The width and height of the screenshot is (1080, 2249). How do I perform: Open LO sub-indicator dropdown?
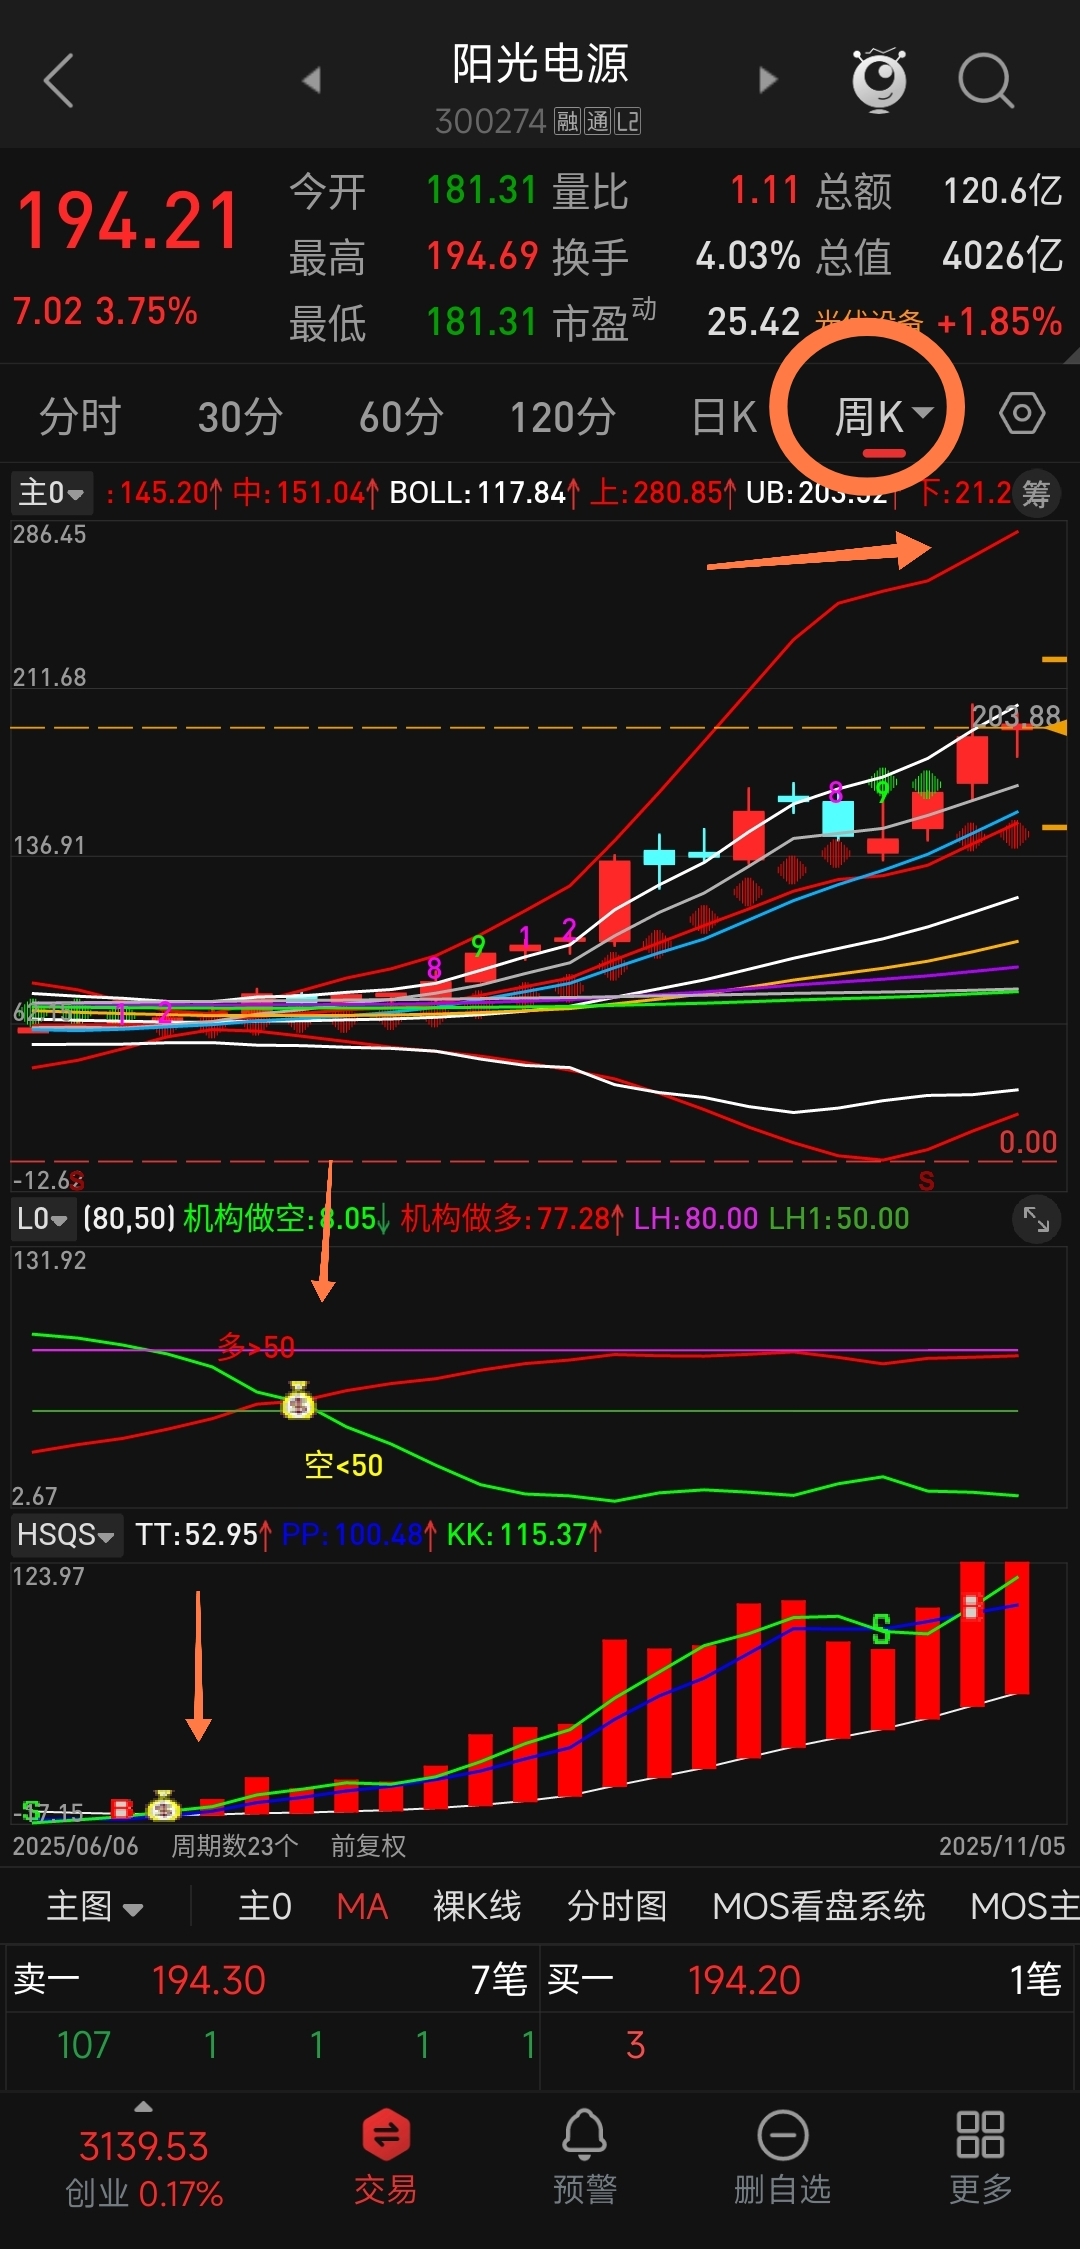pyautogui.click(x=44, y=1219)
